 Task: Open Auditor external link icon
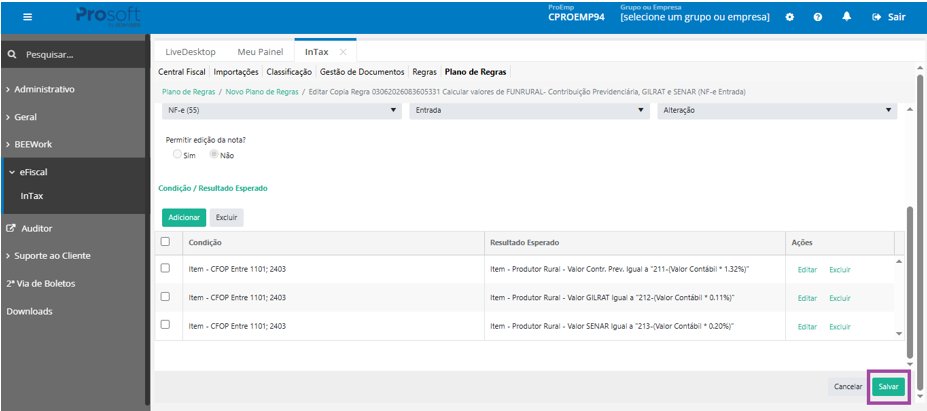[11, 228]
